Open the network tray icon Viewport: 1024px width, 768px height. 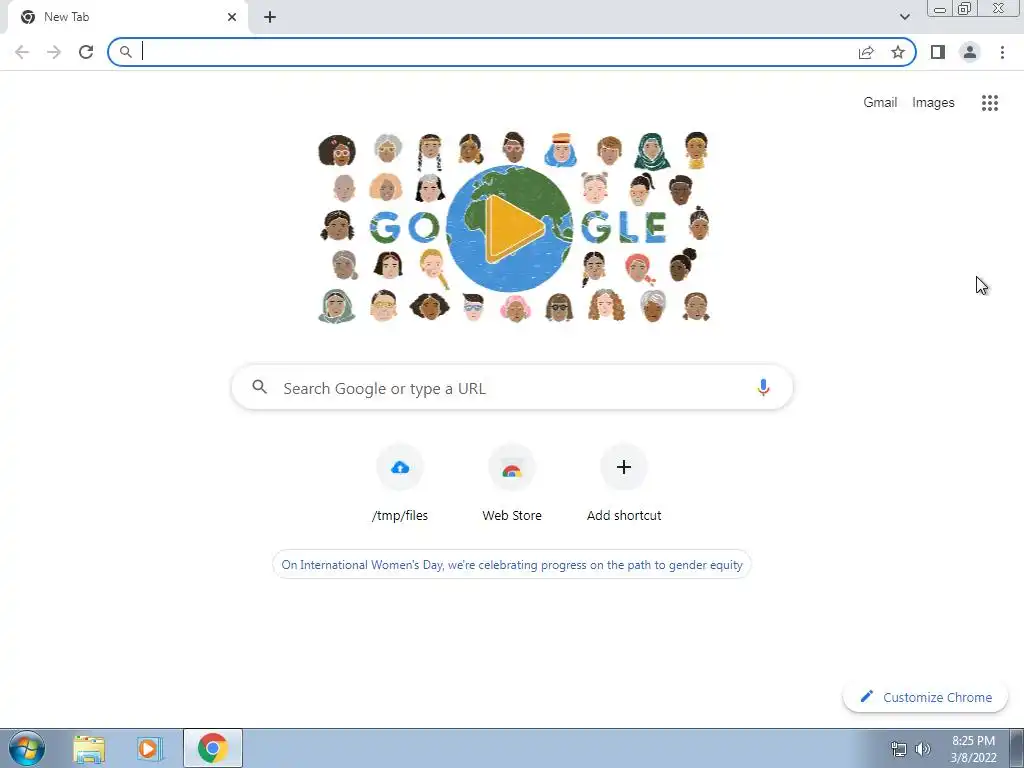(x=899, y=750)
